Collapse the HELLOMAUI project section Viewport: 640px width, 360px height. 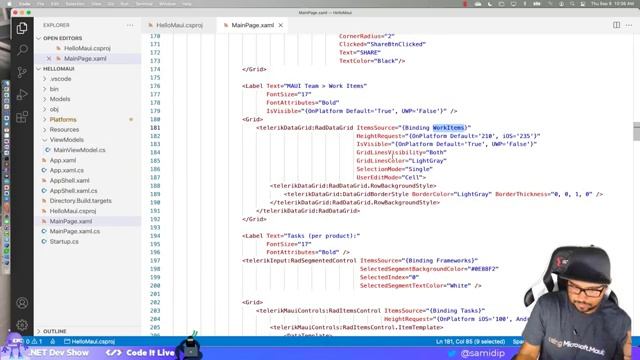[x=58, y=69]
